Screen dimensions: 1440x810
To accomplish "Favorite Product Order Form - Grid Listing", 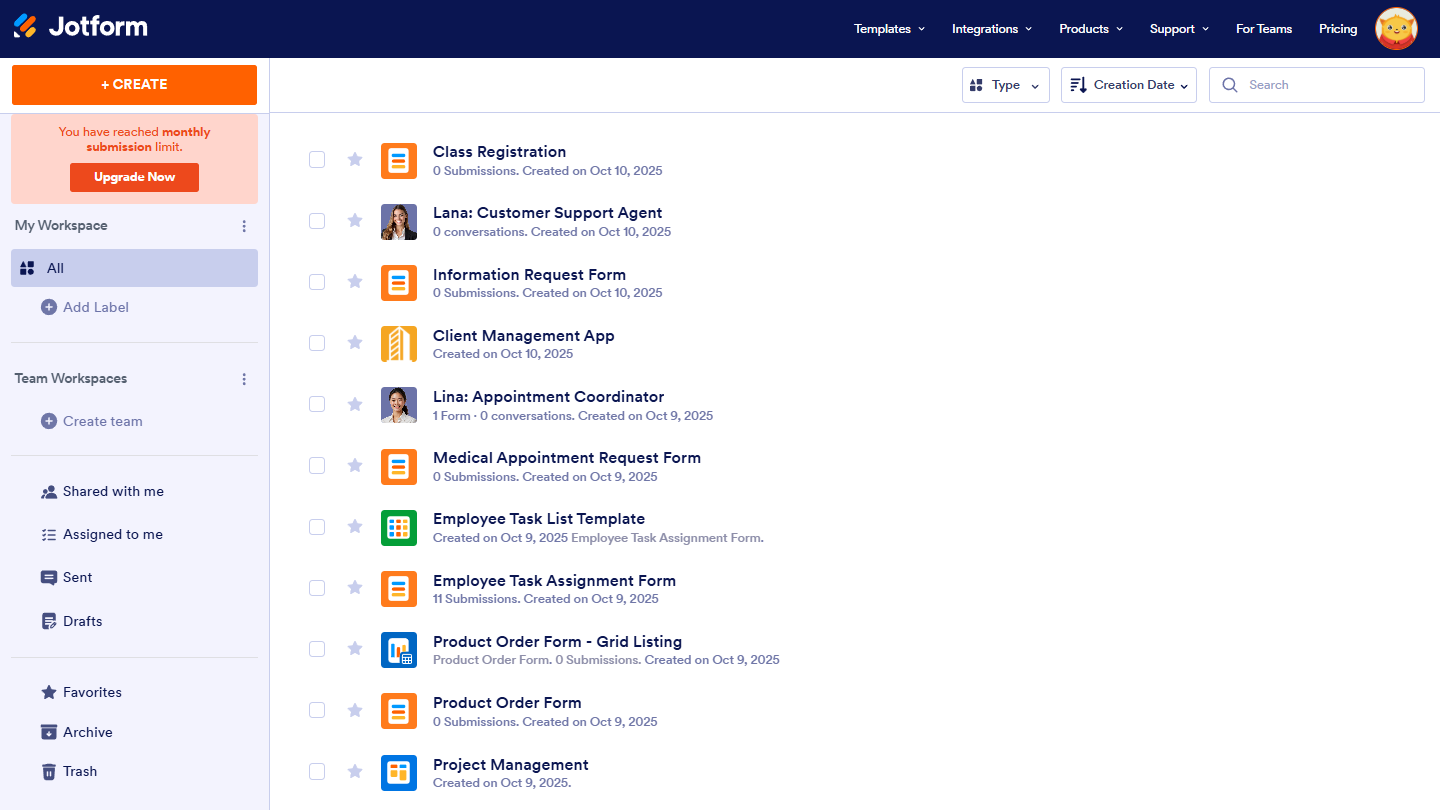I will point(355,649).
